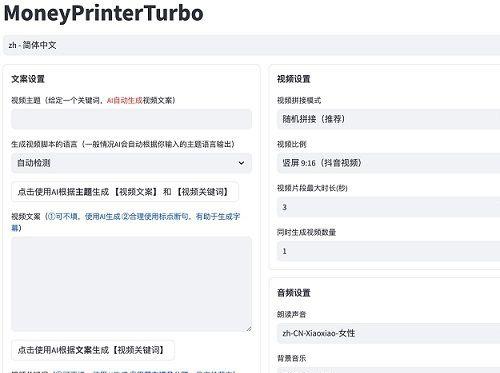Viewport: 500px width, 373px height.
Task: Expand the 自动检测 script language dropdown
Action: pyautogui.click(x=131, y=163)
